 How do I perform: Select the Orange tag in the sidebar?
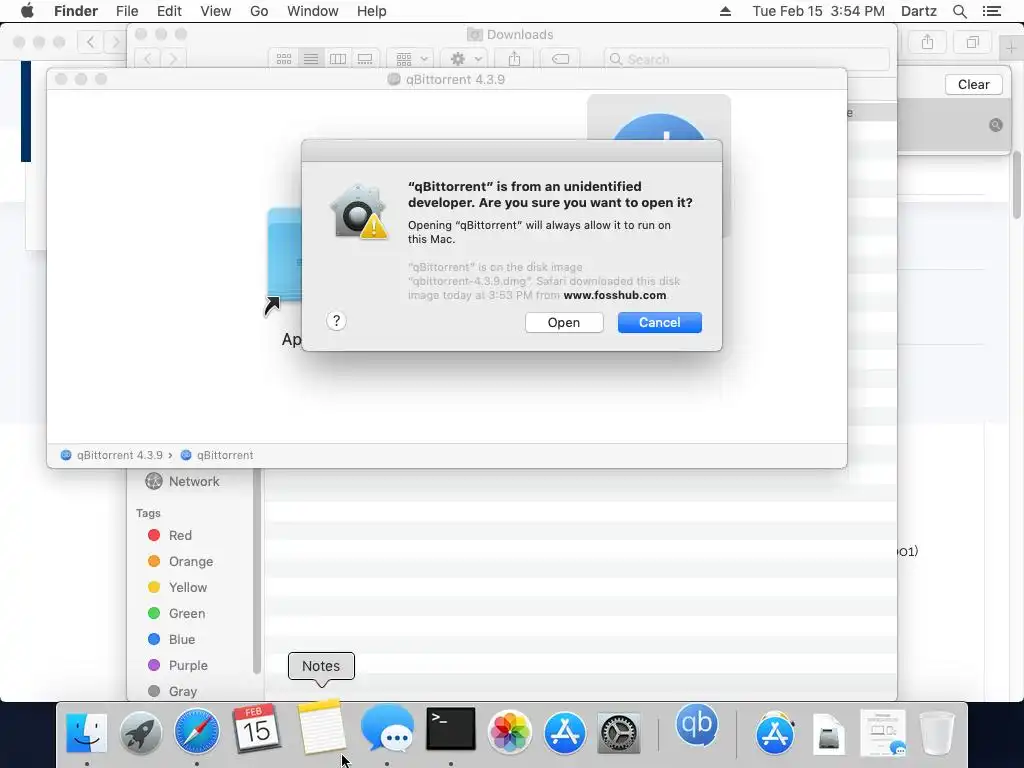[x=180, y=562]
